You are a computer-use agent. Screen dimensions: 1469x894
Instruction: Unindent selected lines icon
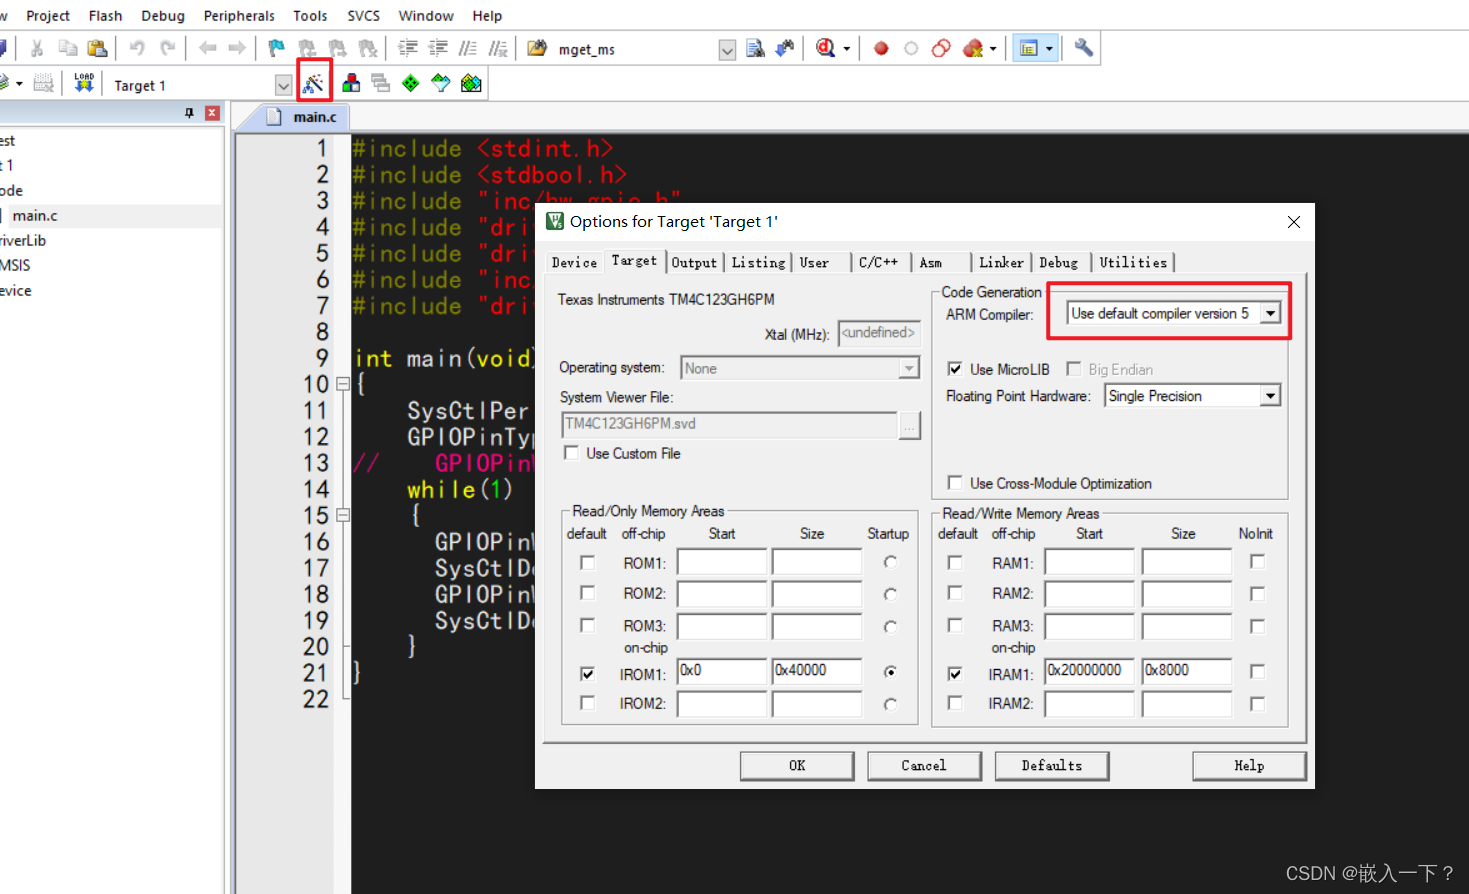coord(438,48)
